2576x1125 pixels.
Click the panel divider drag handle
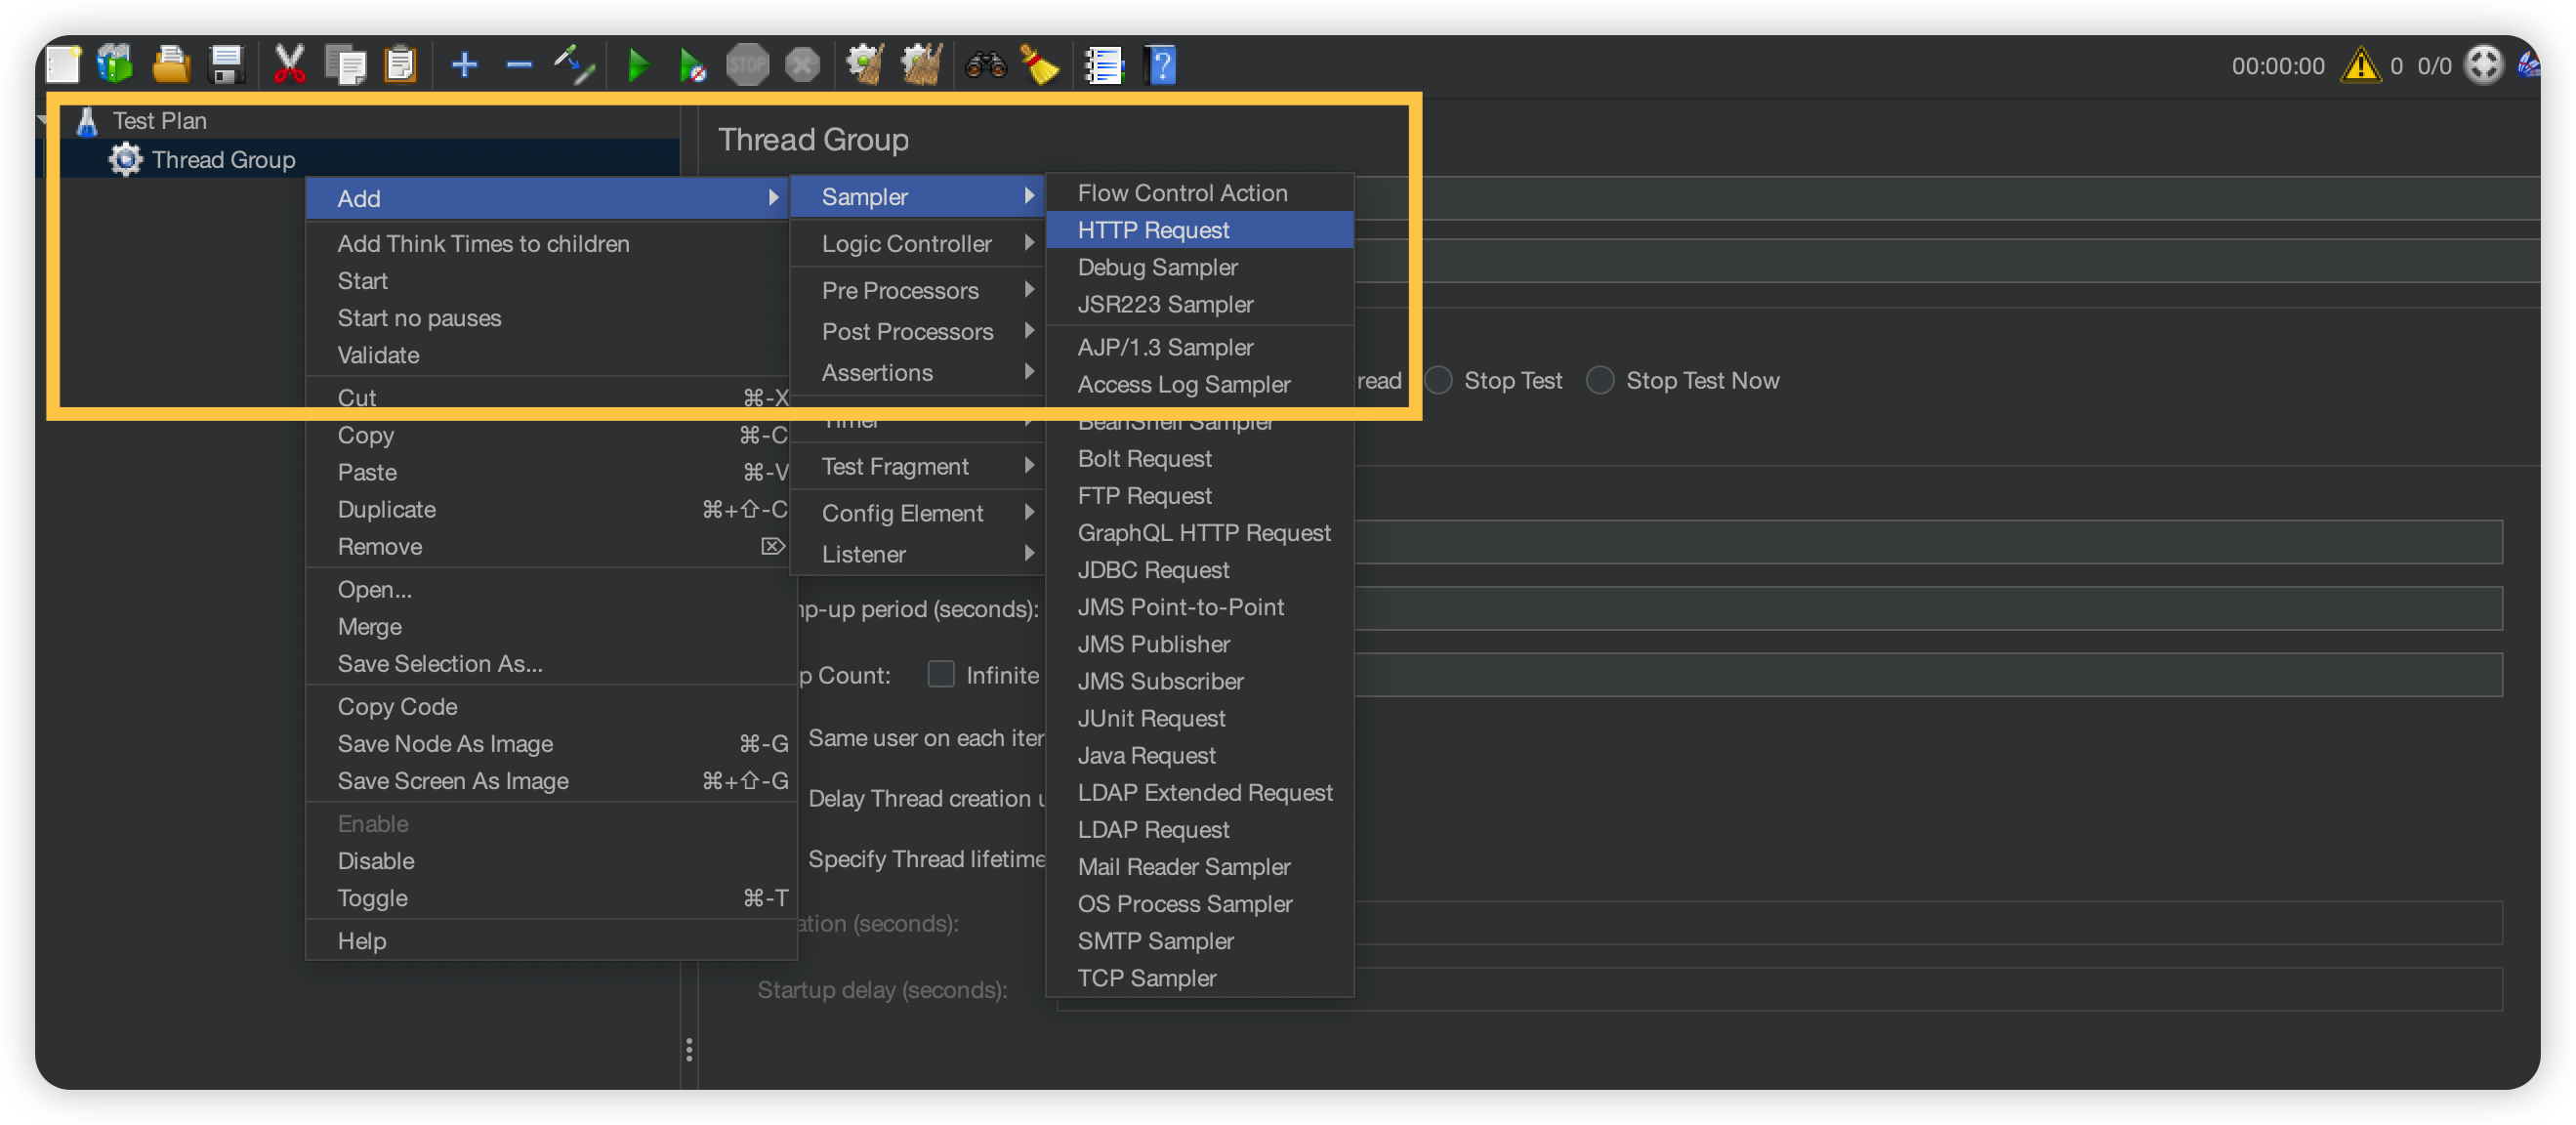tap(689, 1050)
